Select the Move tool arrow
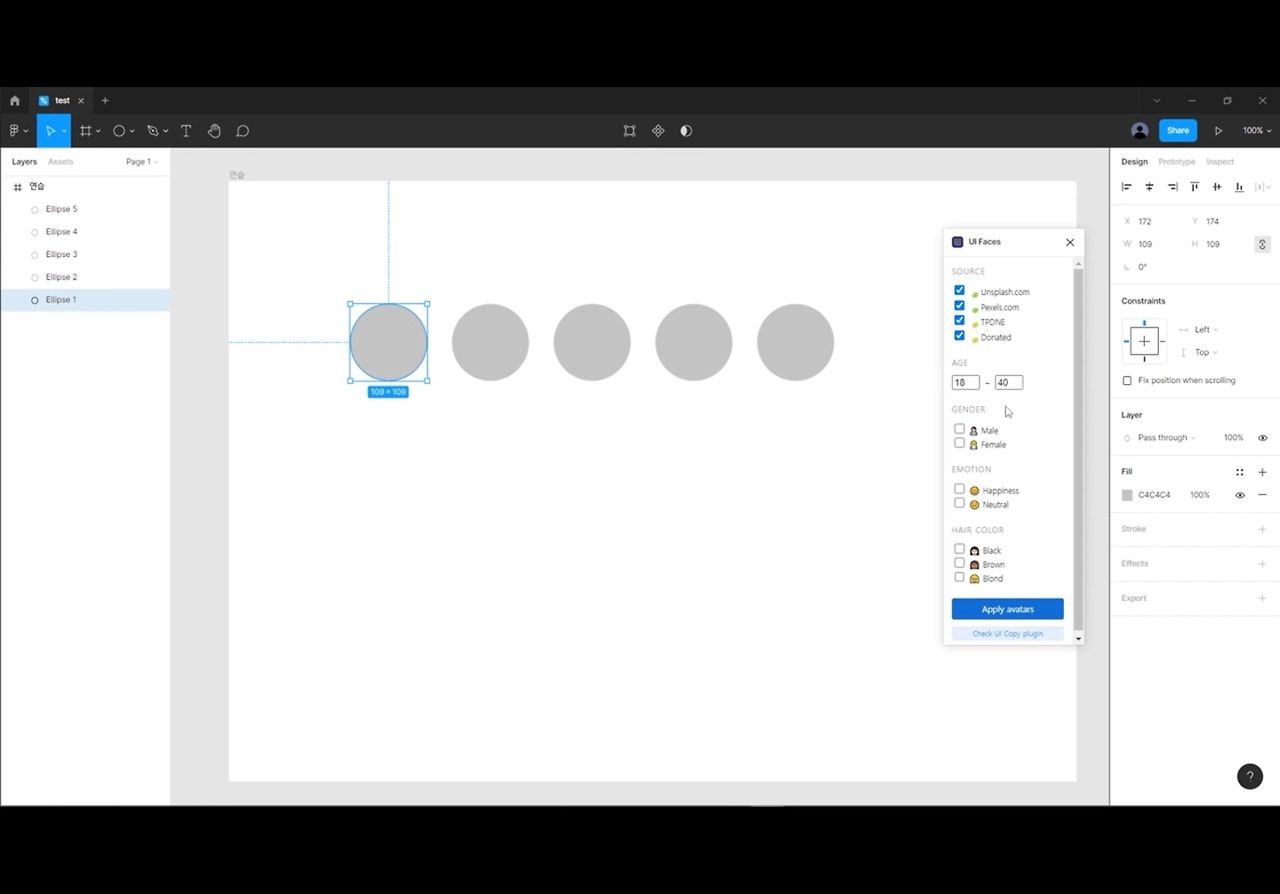 tap(49, 131)
